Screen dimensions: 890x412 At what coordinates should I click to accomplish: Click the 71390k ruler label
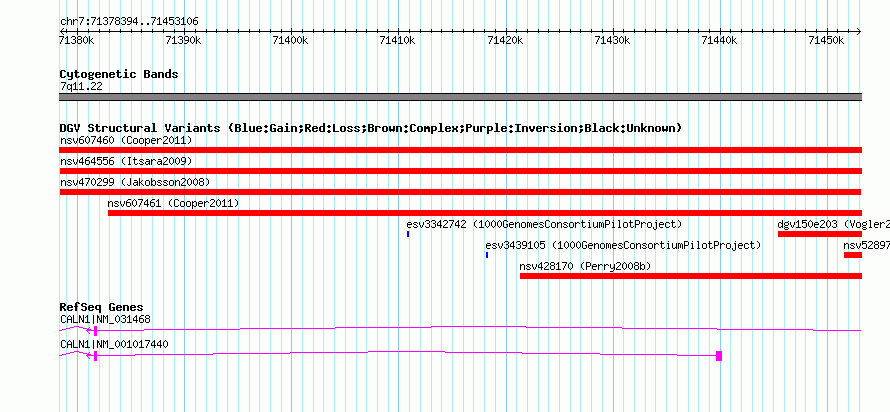(183, 40)
